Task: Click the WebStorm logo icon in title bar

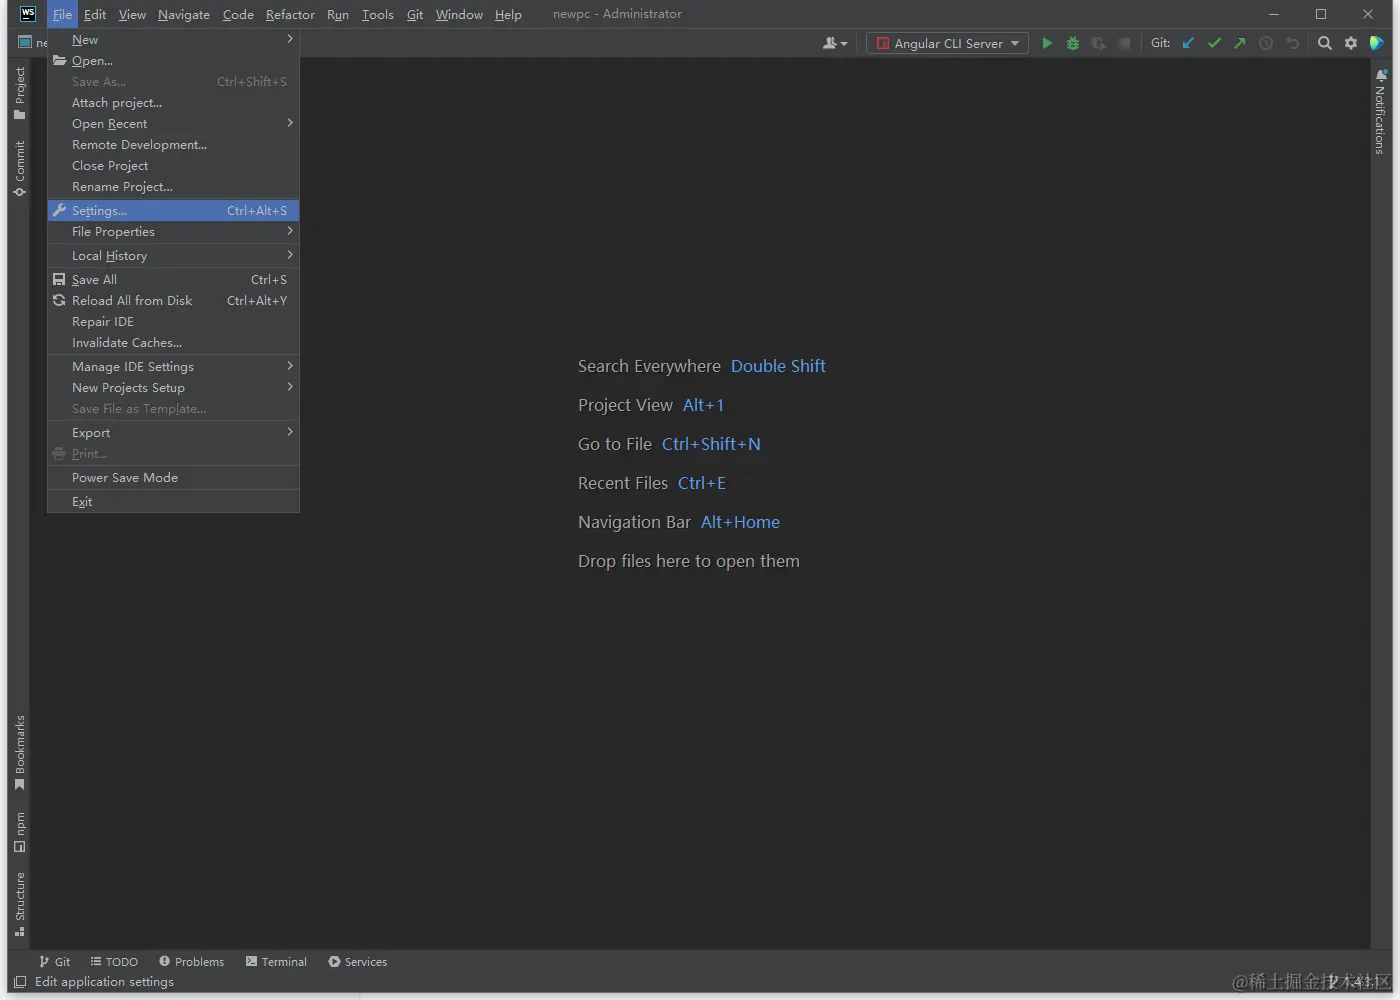Action: click(28, 14)
